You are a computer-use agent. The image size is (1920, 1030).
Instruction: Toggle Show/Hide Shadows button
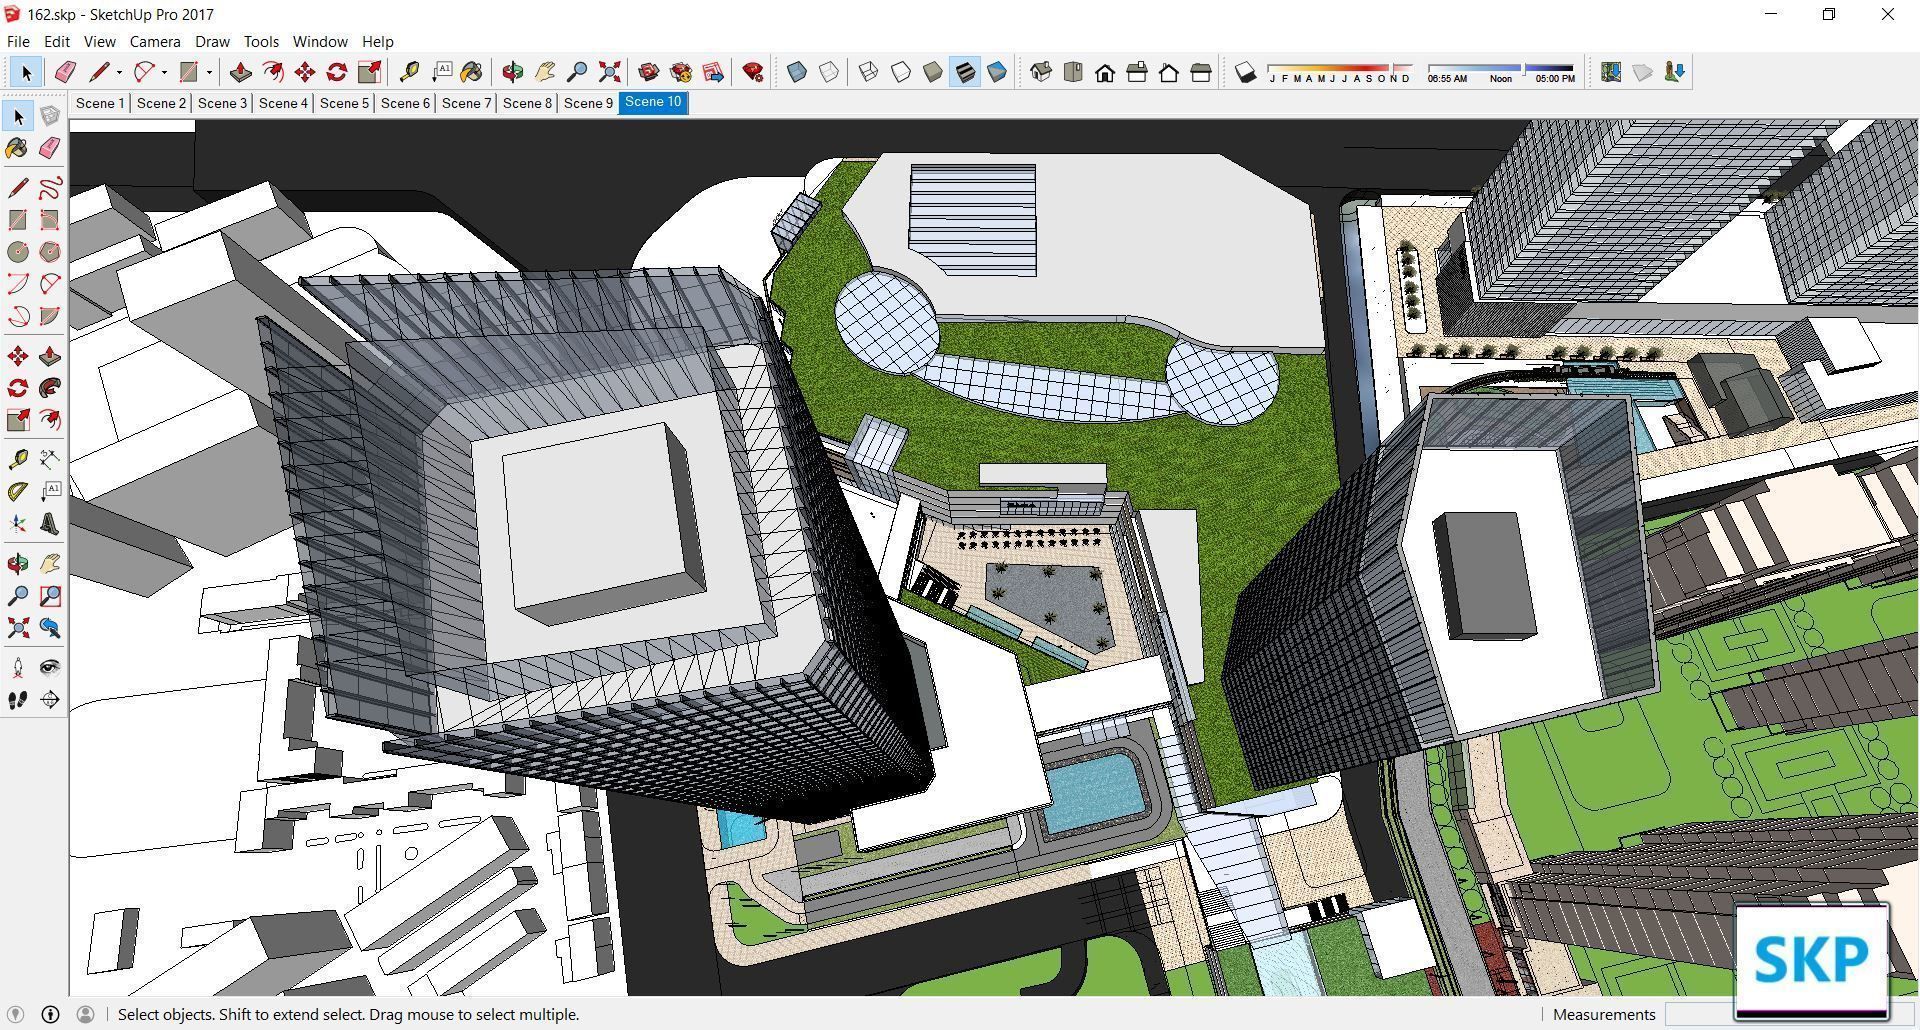1245,72
